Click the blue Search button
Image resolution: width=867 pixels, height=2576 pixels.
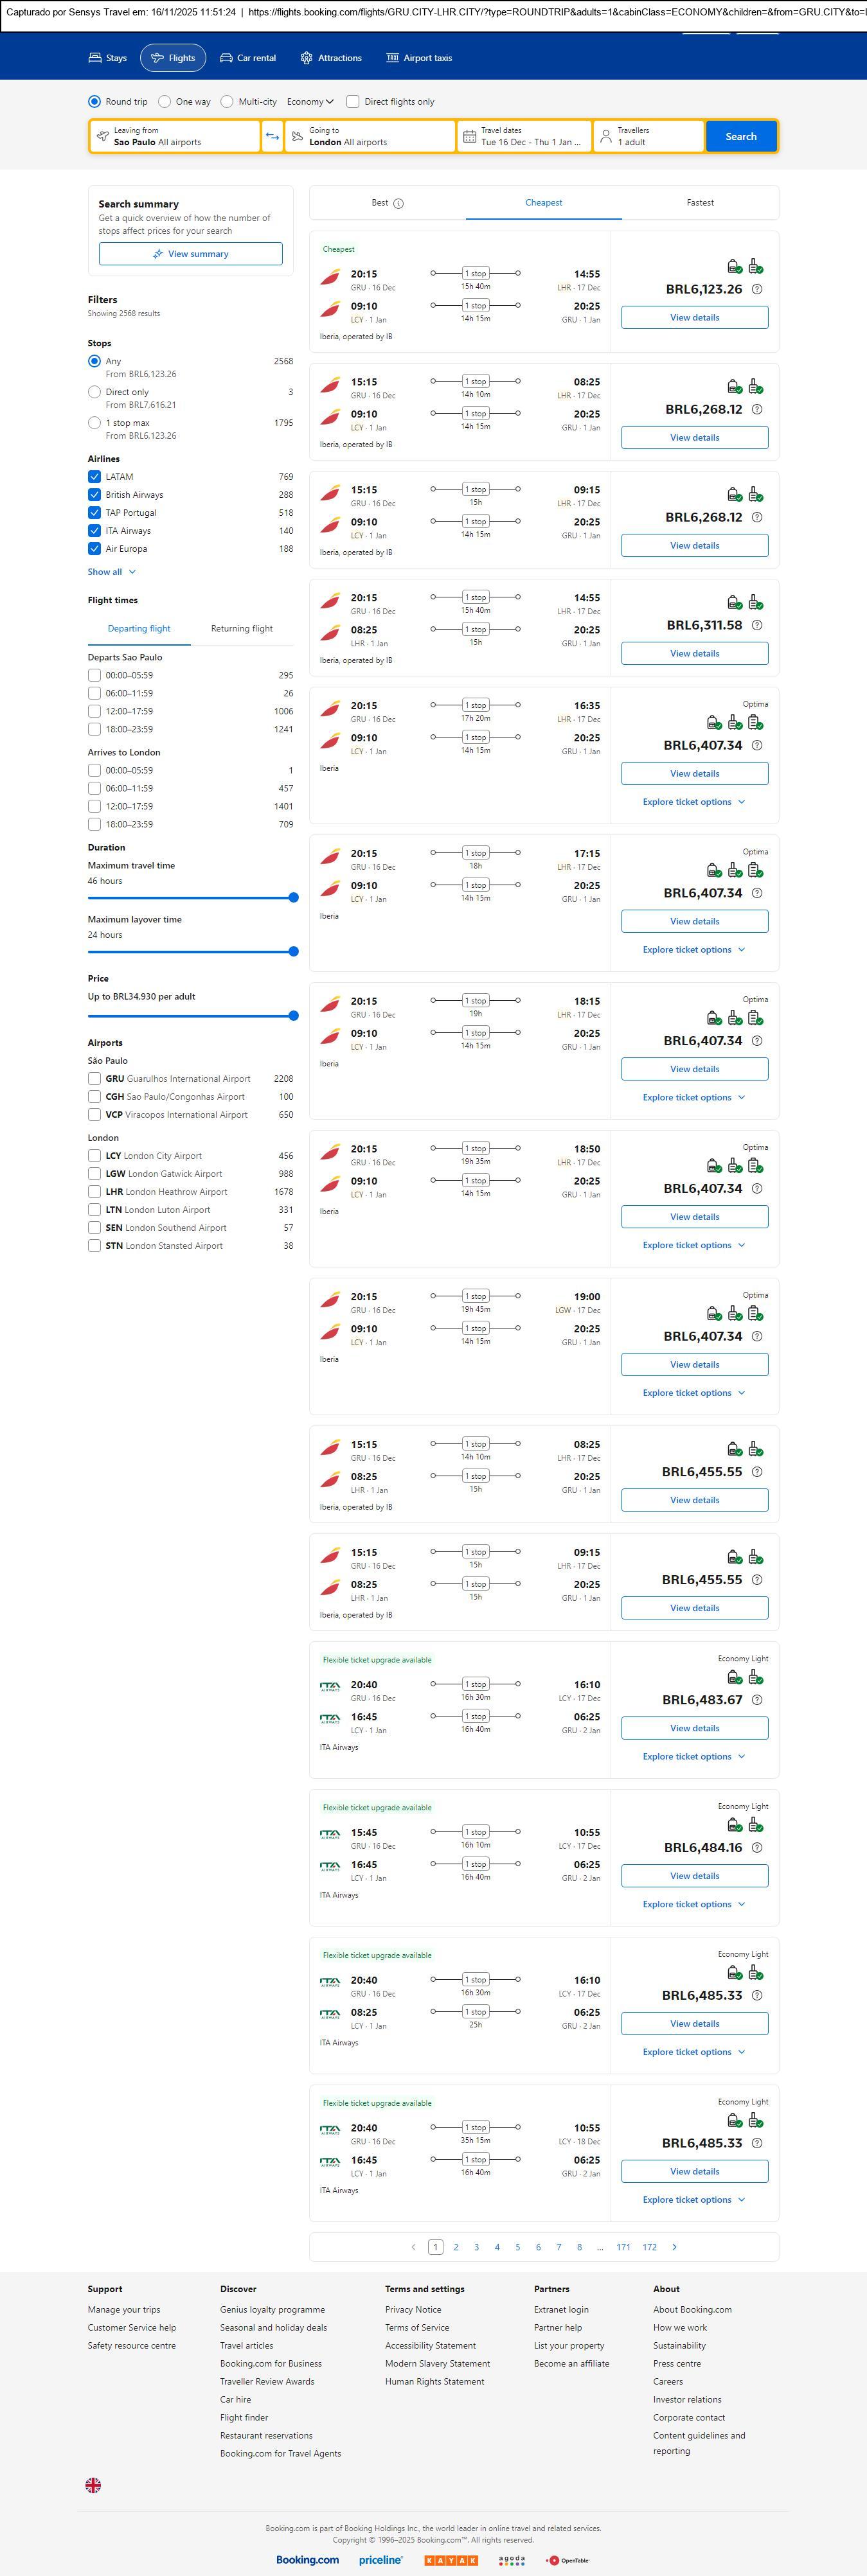(740, 136)
